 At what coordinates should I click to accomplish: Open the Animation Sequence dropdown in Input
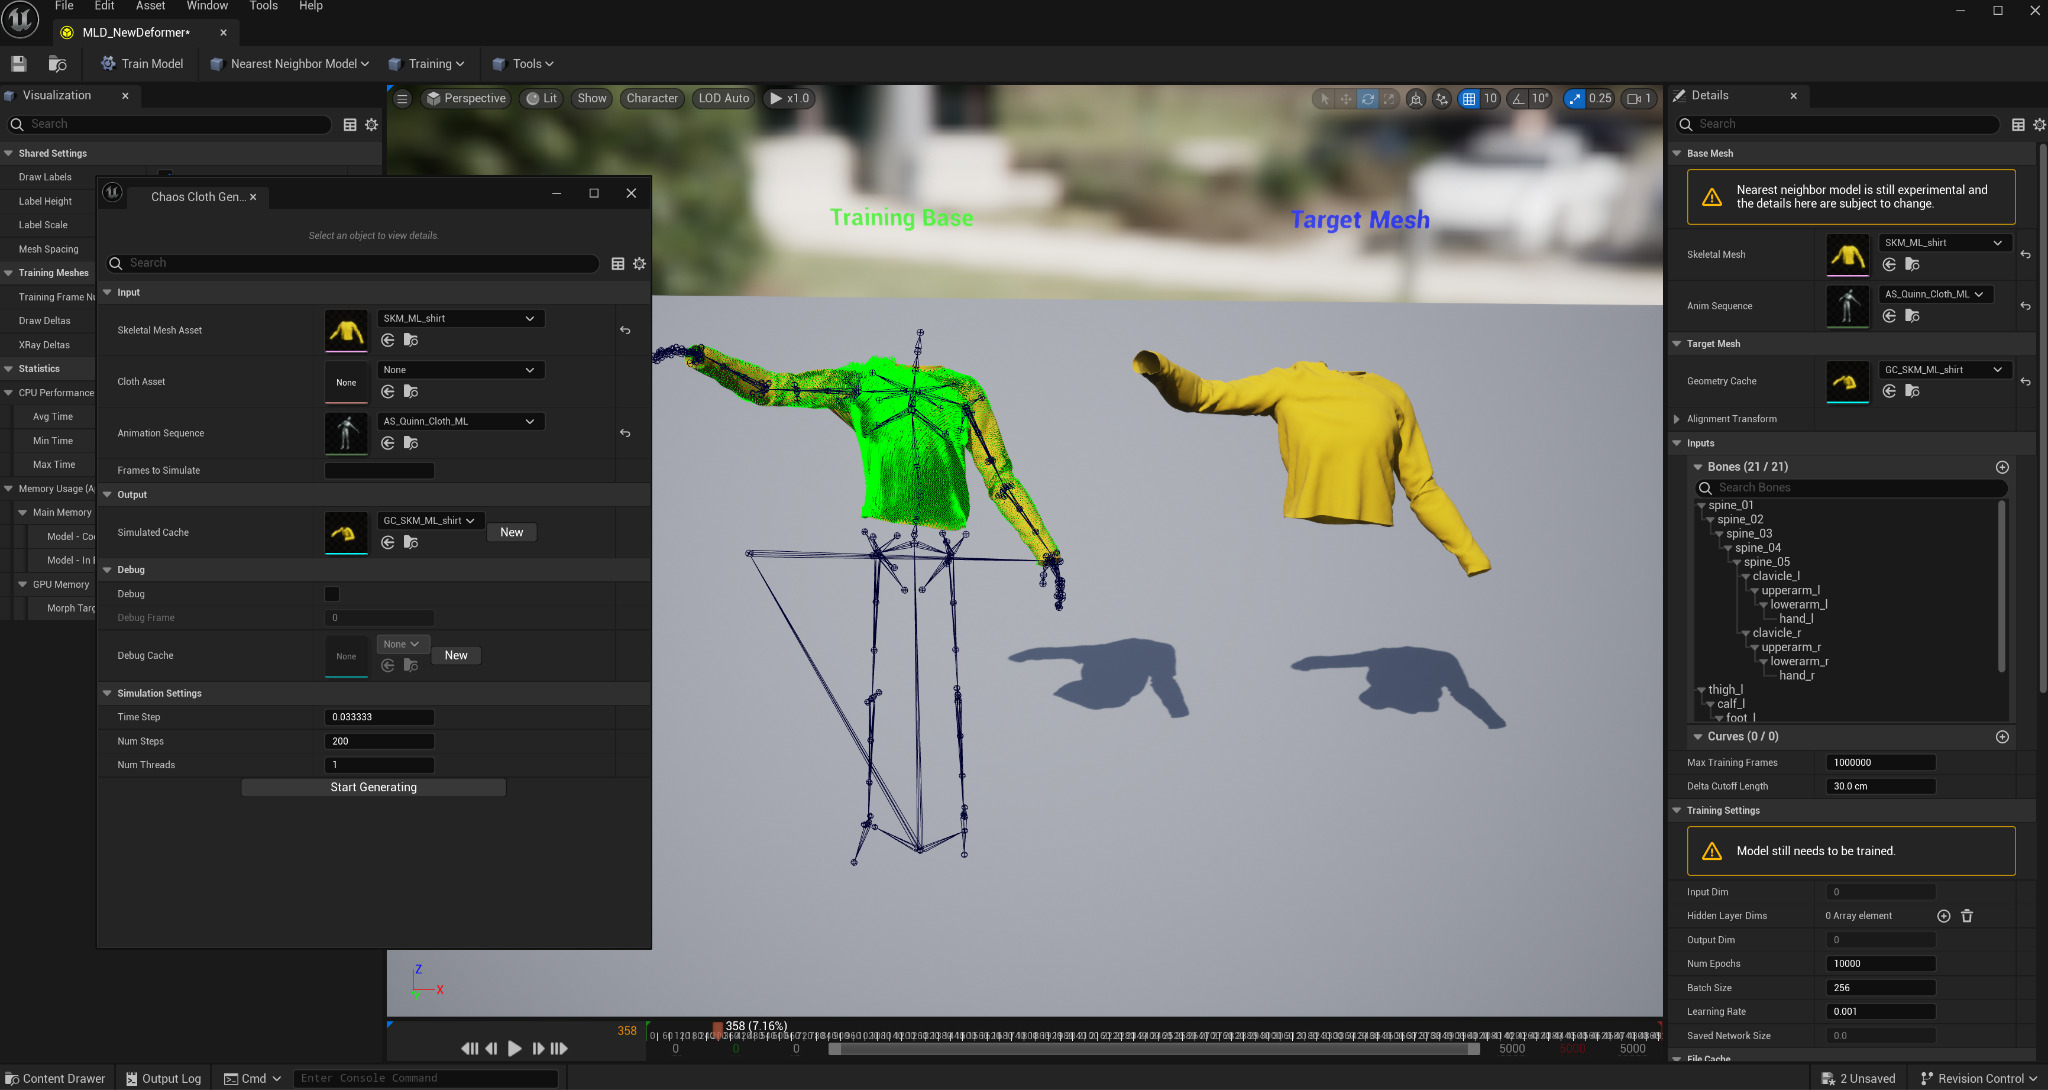coord(530,421)
